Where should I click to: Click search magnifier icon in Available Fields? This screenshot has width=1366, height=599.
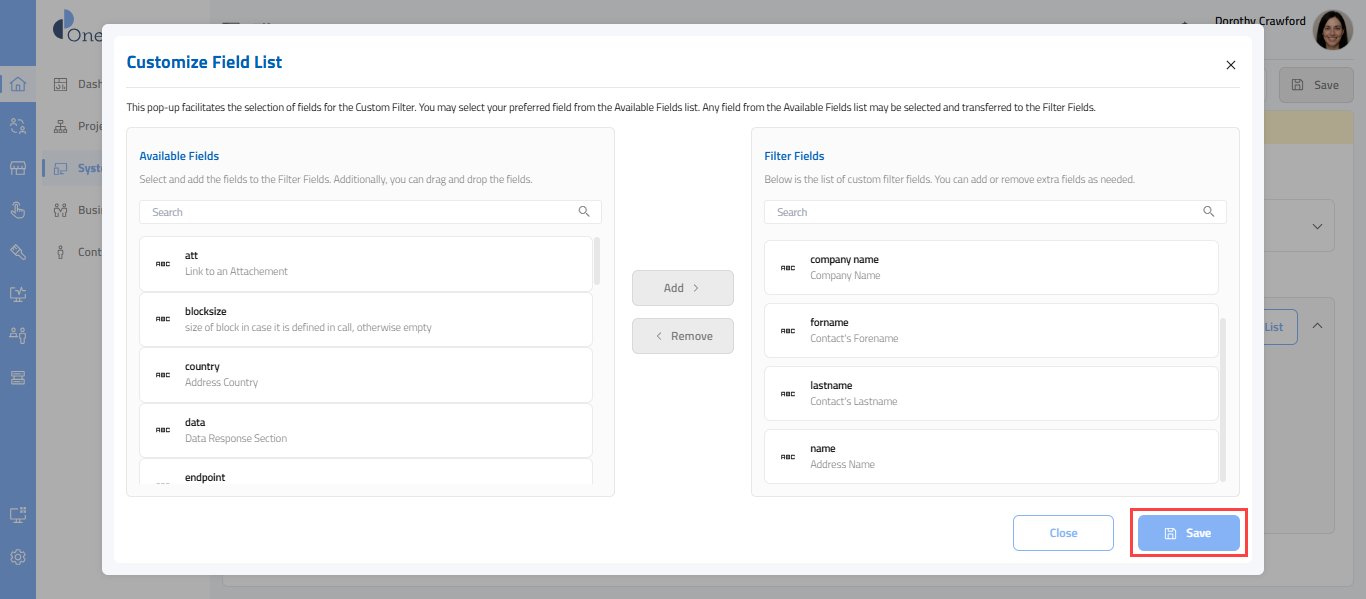(584, 212)
